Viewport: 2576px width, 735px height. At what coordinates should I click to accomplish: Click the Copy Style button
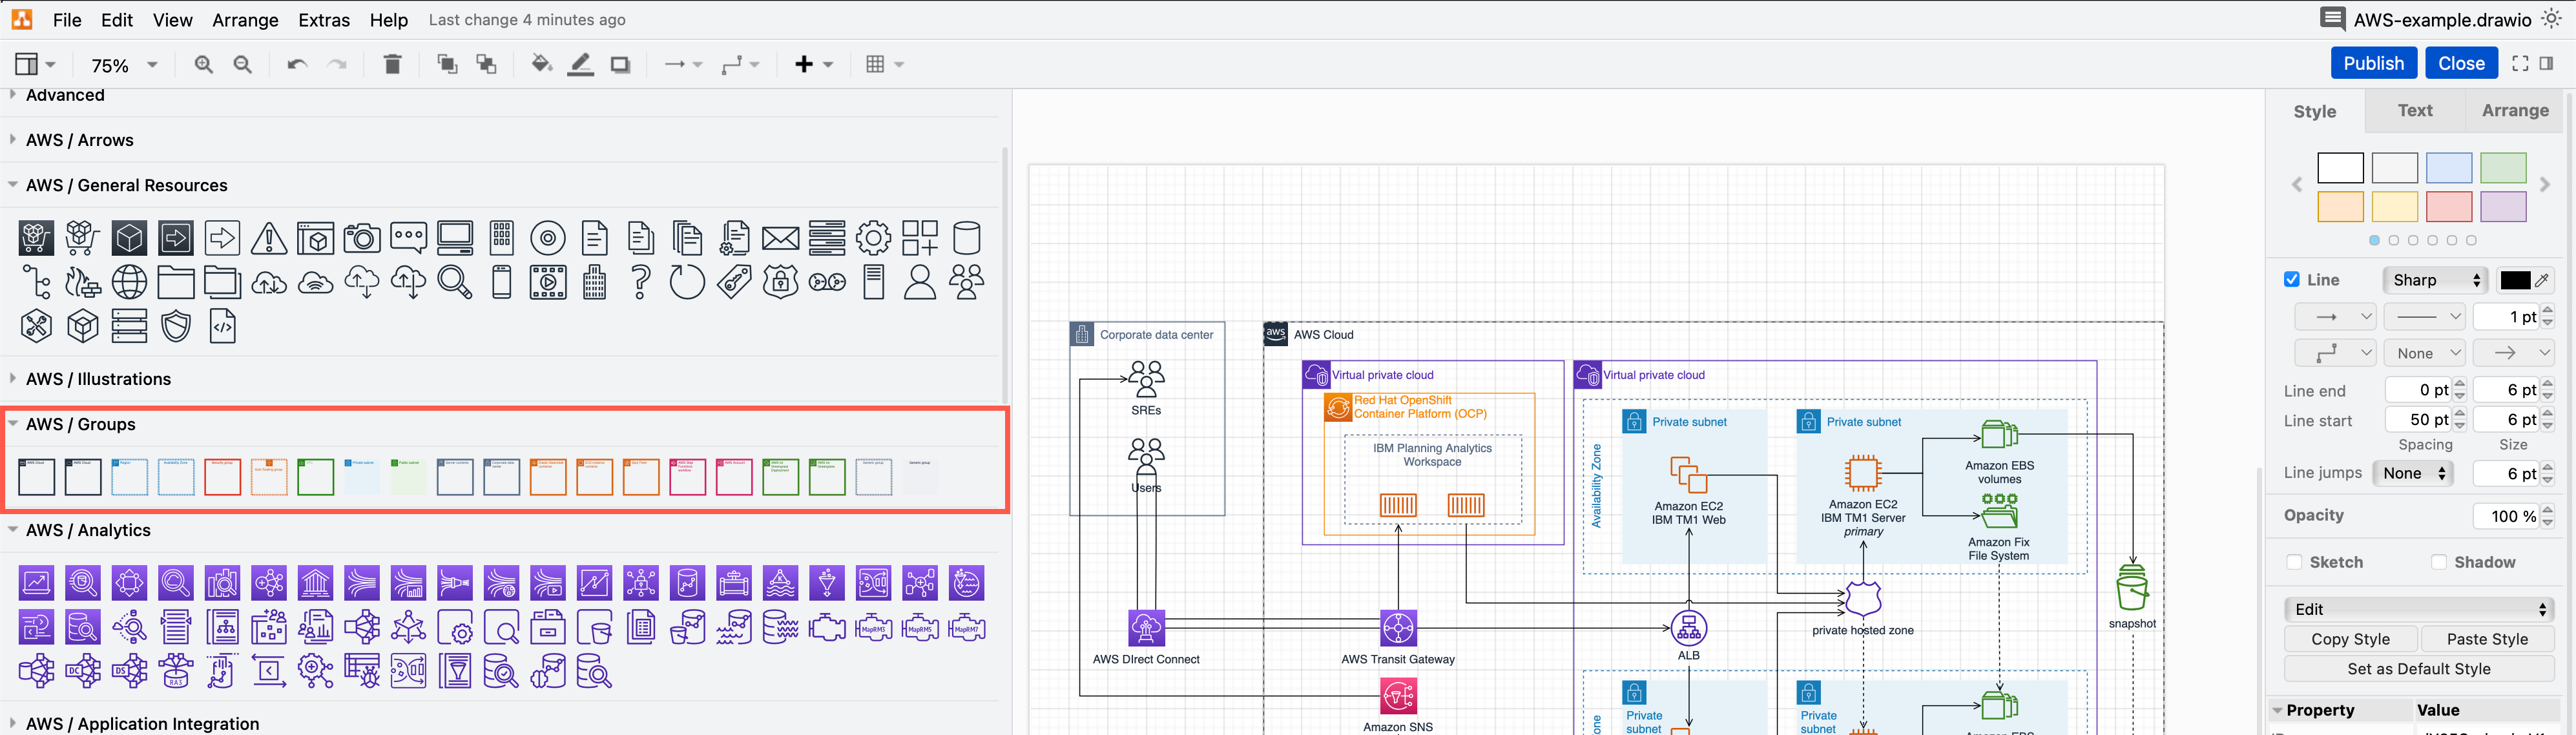click(2350, 639)
